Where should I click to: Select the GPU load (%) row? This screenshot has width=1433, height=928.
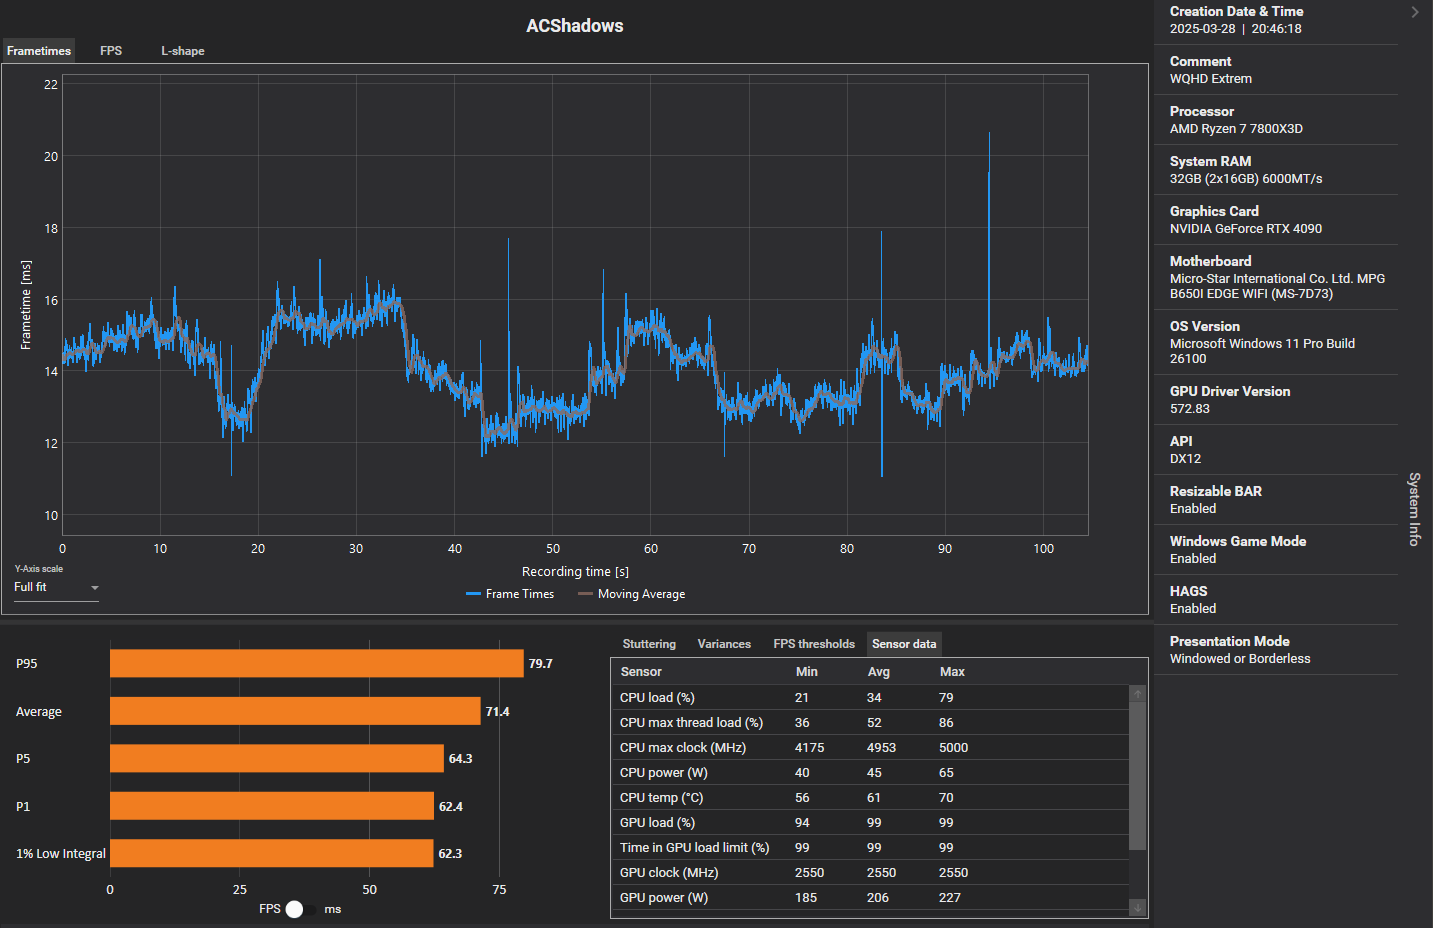[870, 822]
